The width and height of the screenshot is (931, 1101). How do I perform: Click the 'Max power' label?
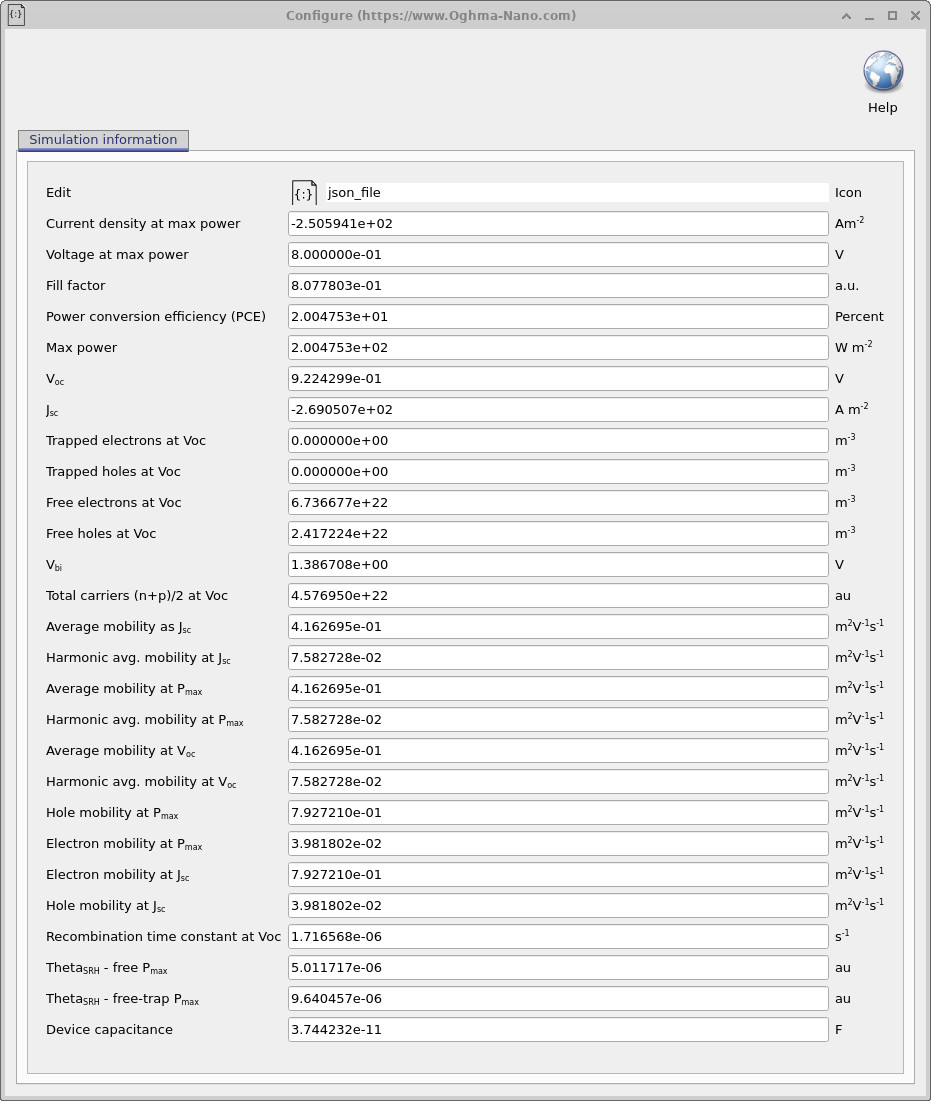click(81, 348)
